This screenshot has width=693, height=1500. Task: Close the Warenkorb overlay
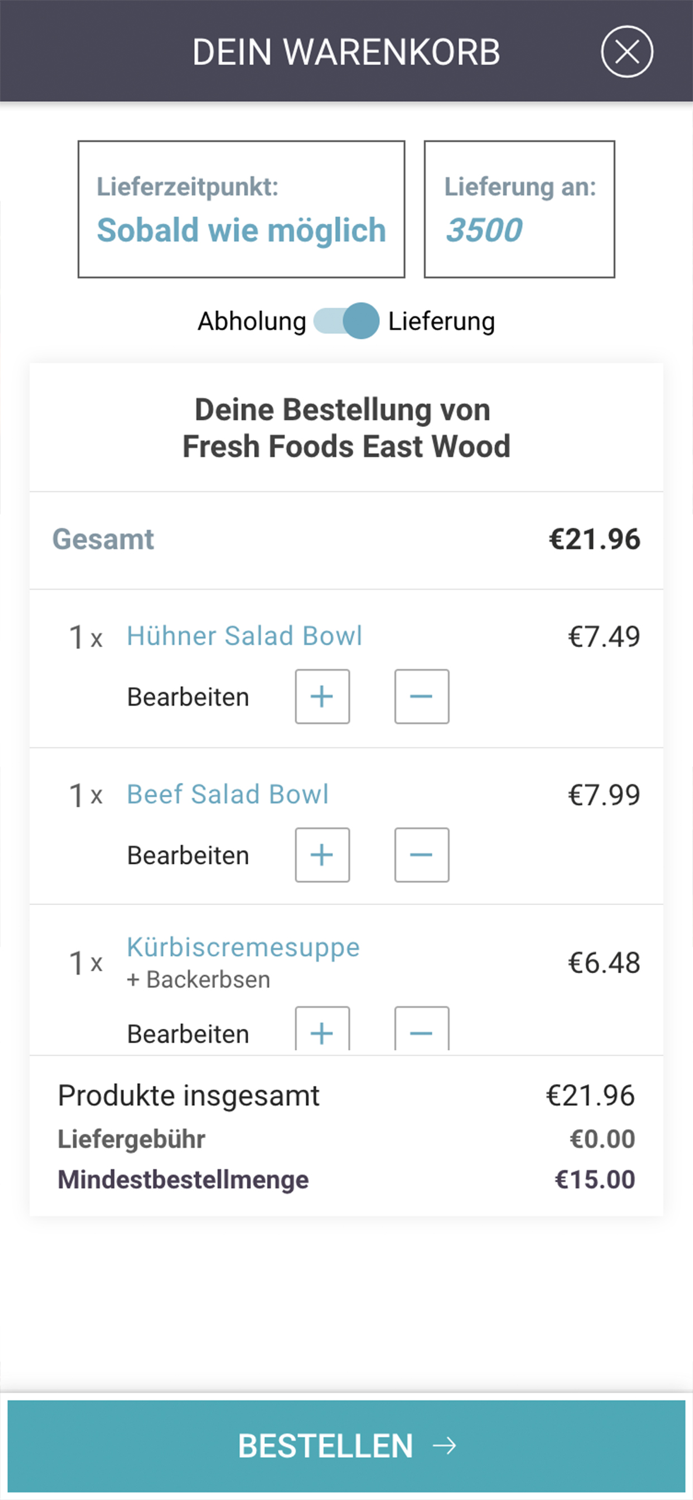pyautogui.click(x=627, y=51)
